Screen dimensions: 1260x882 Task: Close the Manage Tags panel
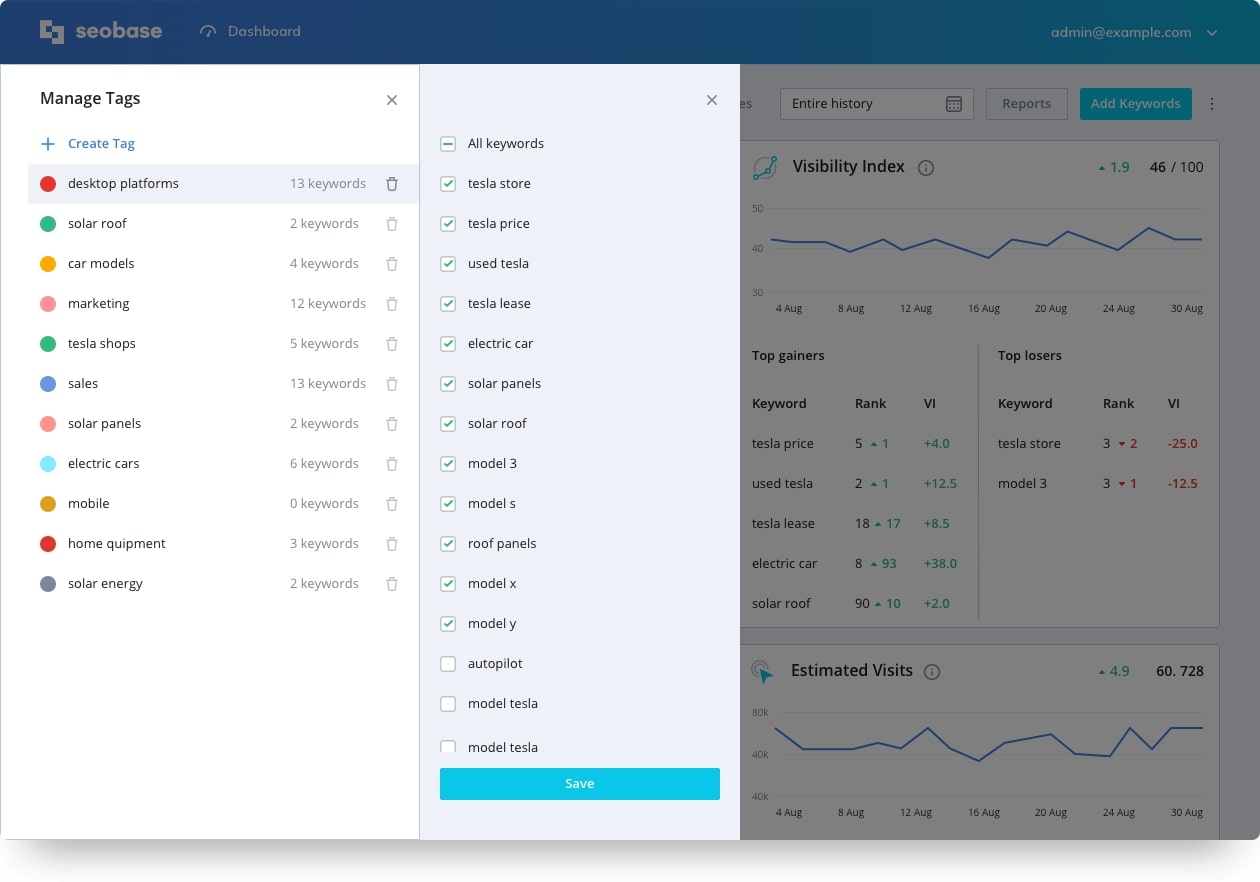click(x=392, y=100)
